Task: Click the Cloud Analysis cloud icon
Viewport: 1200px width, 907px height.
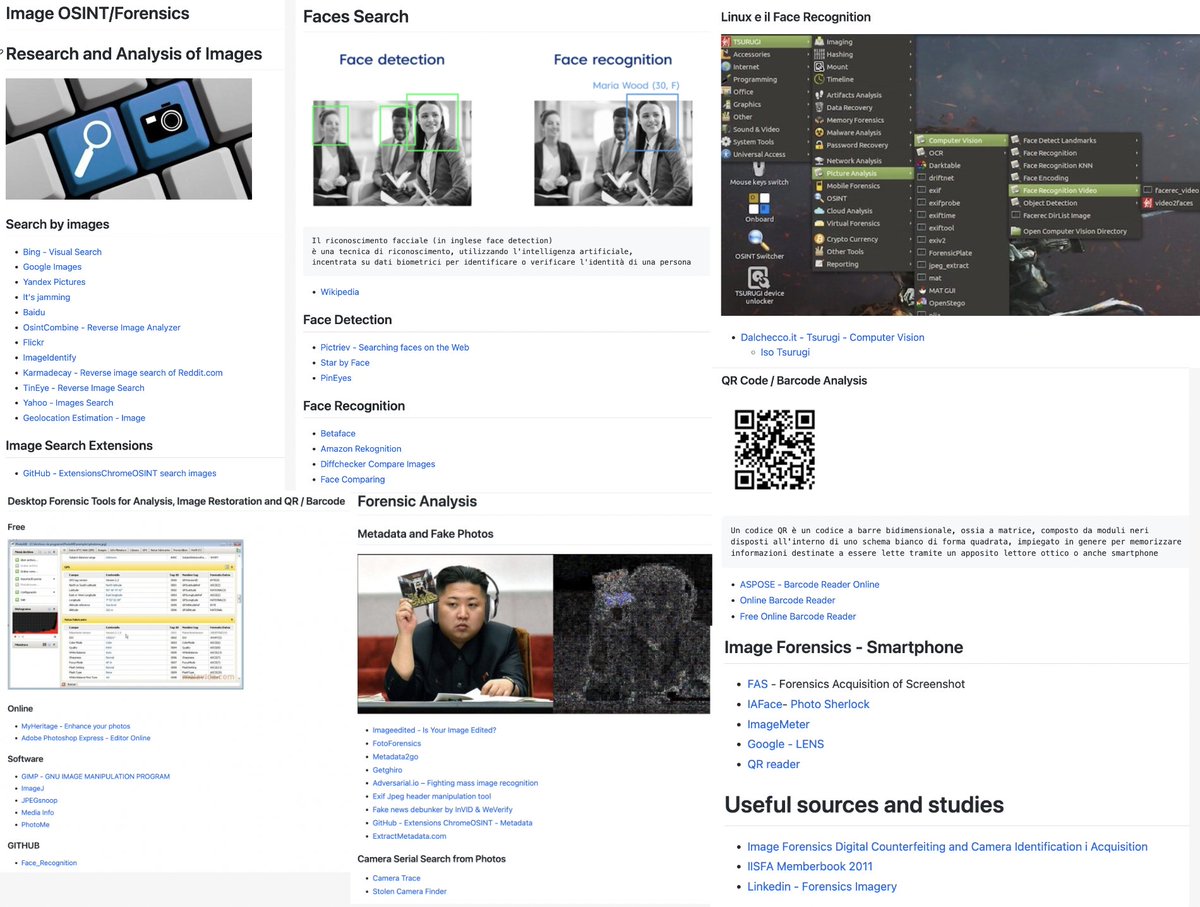Action: tap(818, 211)
